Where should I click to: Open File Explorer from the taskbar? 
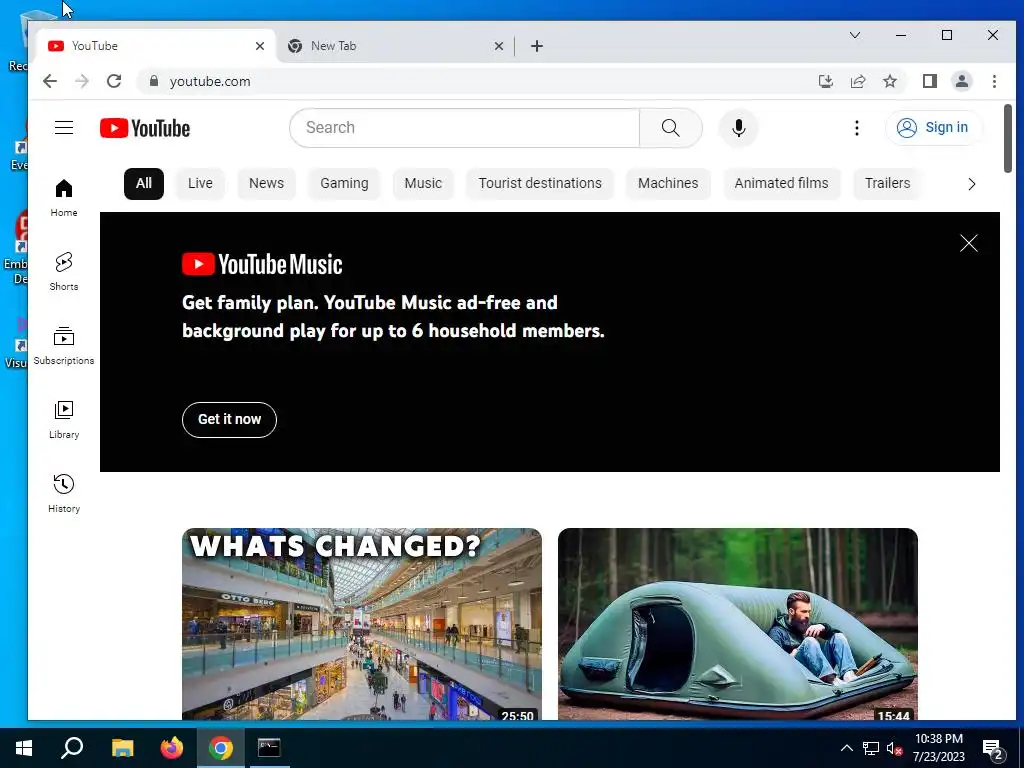122,748
